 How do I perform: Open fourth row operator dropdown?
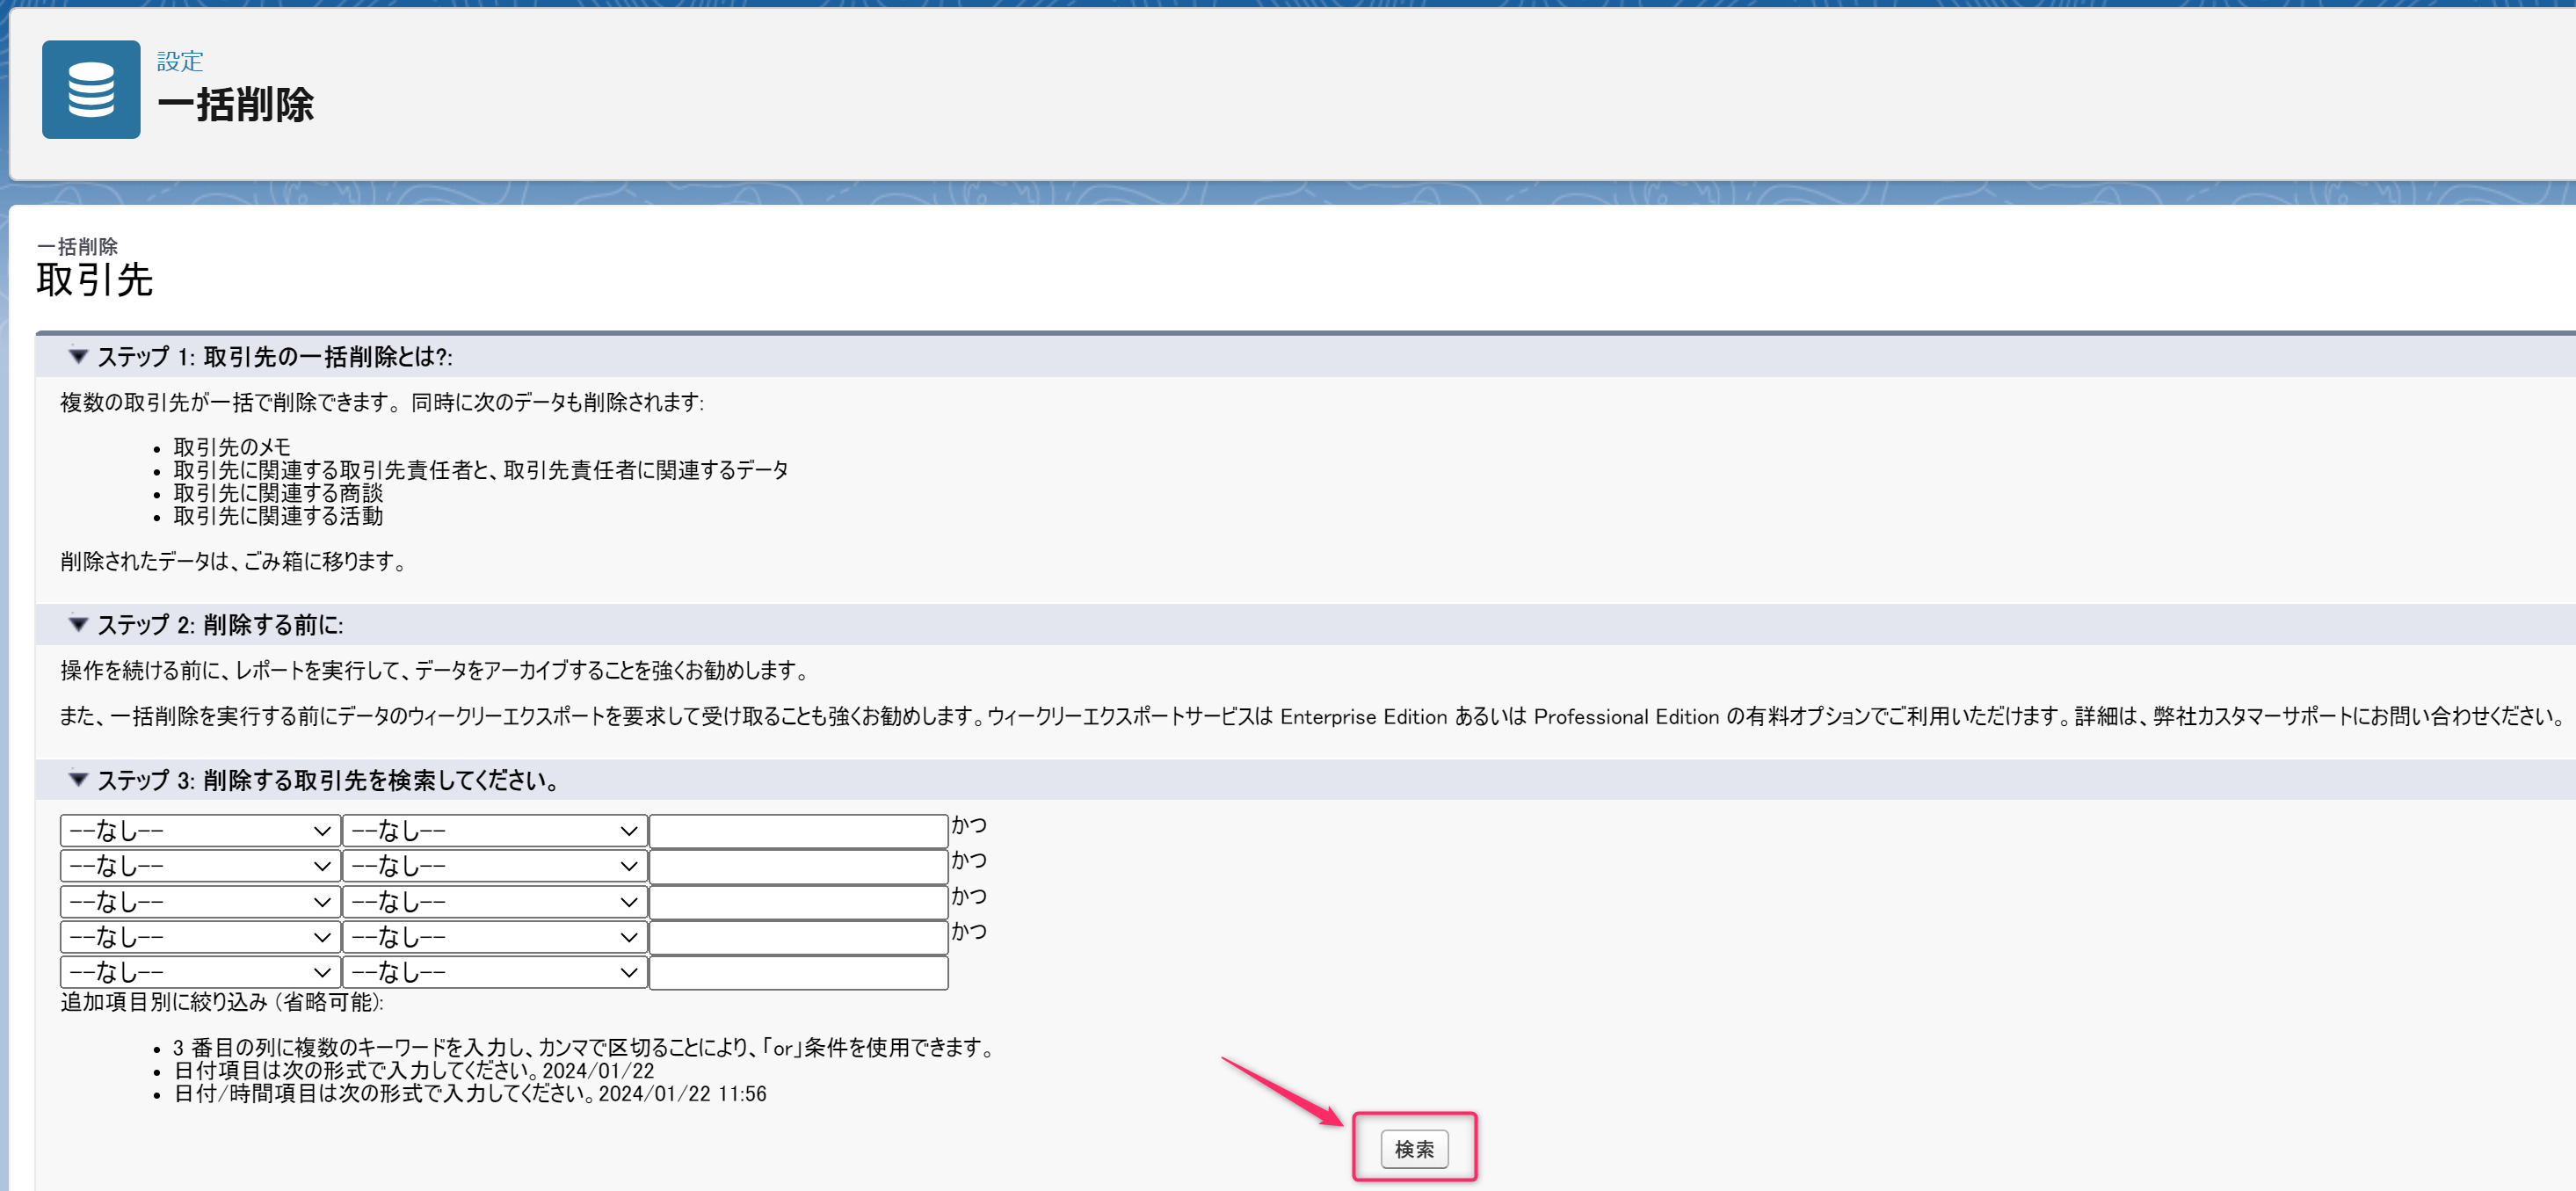[x=494, y=936]
